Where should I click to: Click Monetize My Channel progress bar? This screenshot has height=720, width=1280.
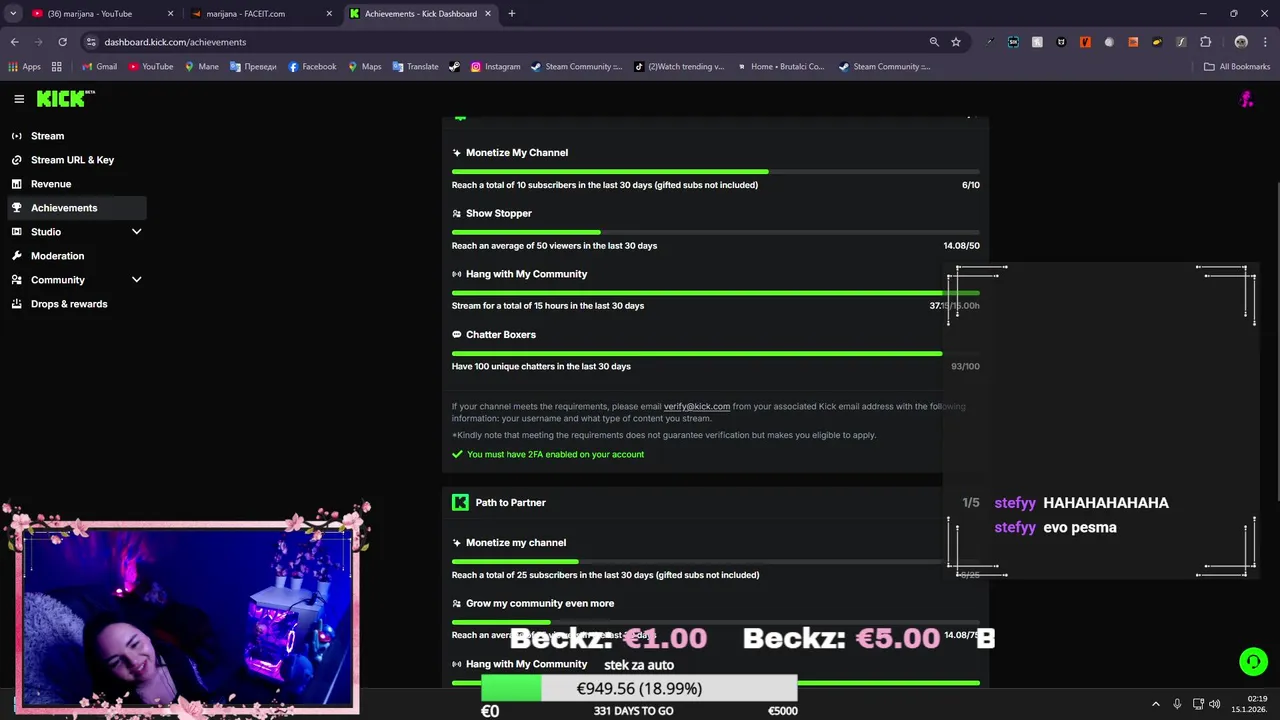point(715,172)
